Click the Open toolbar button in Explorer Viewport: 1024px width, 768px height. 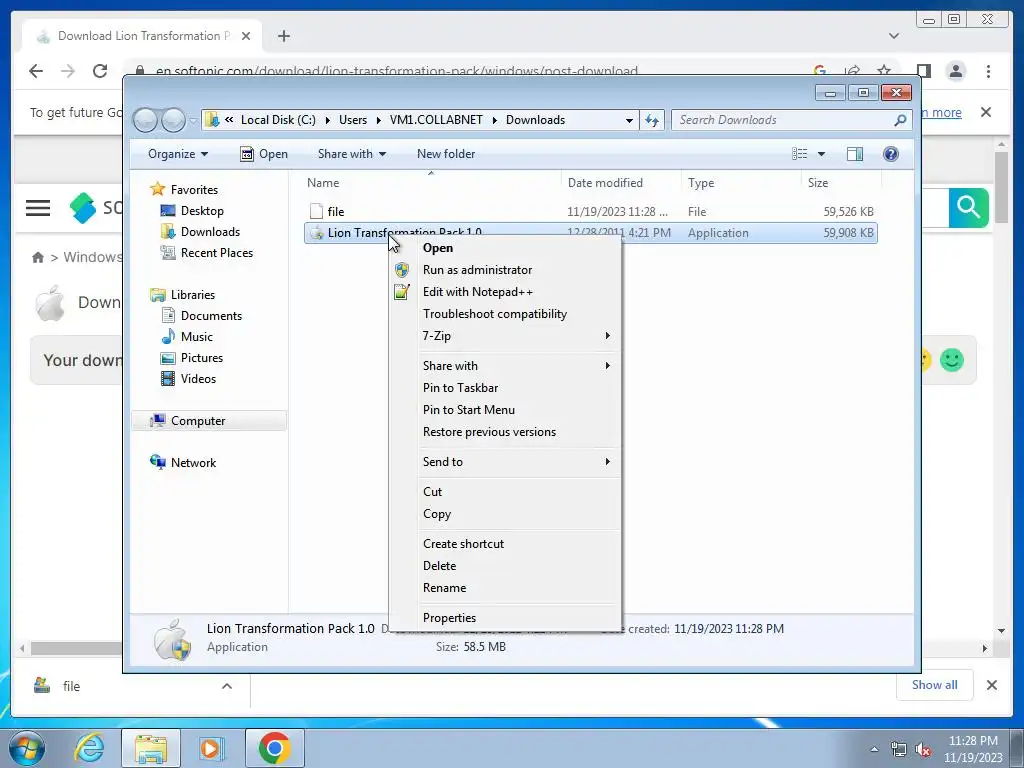coord(264,154)
